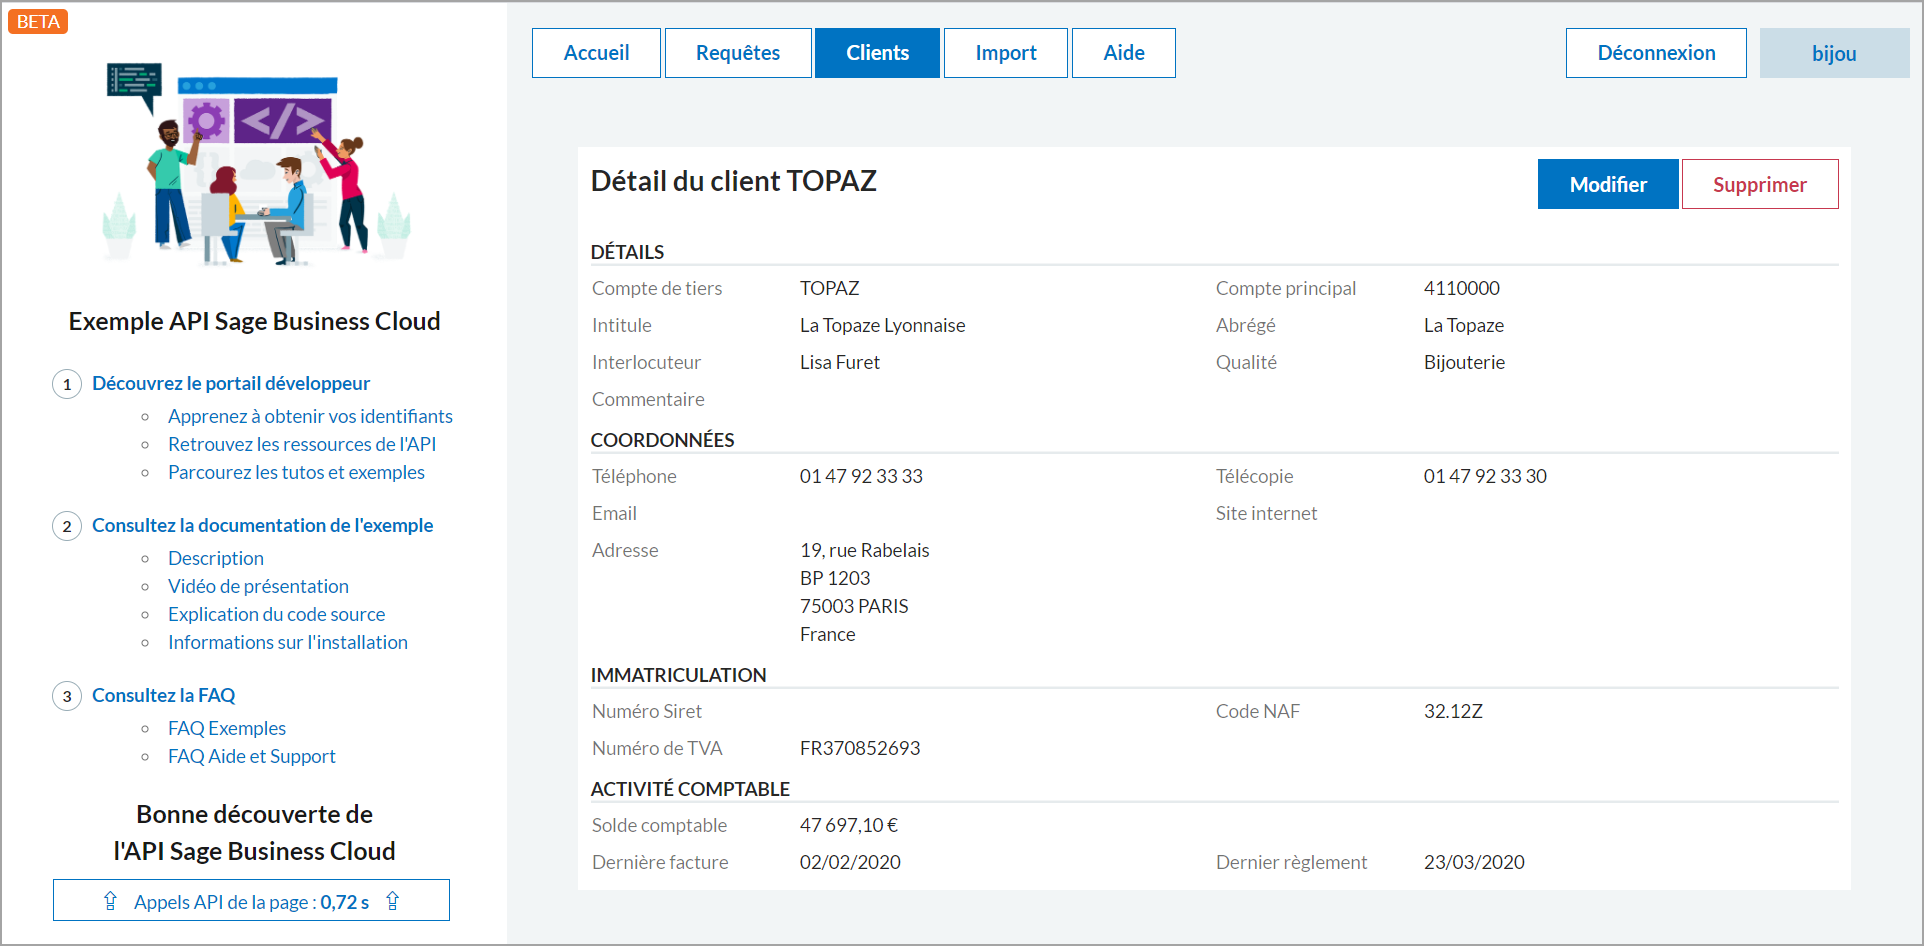Click the Qualité value Bijouterie
This screenshot has height=946, width=1924.
1464,362
